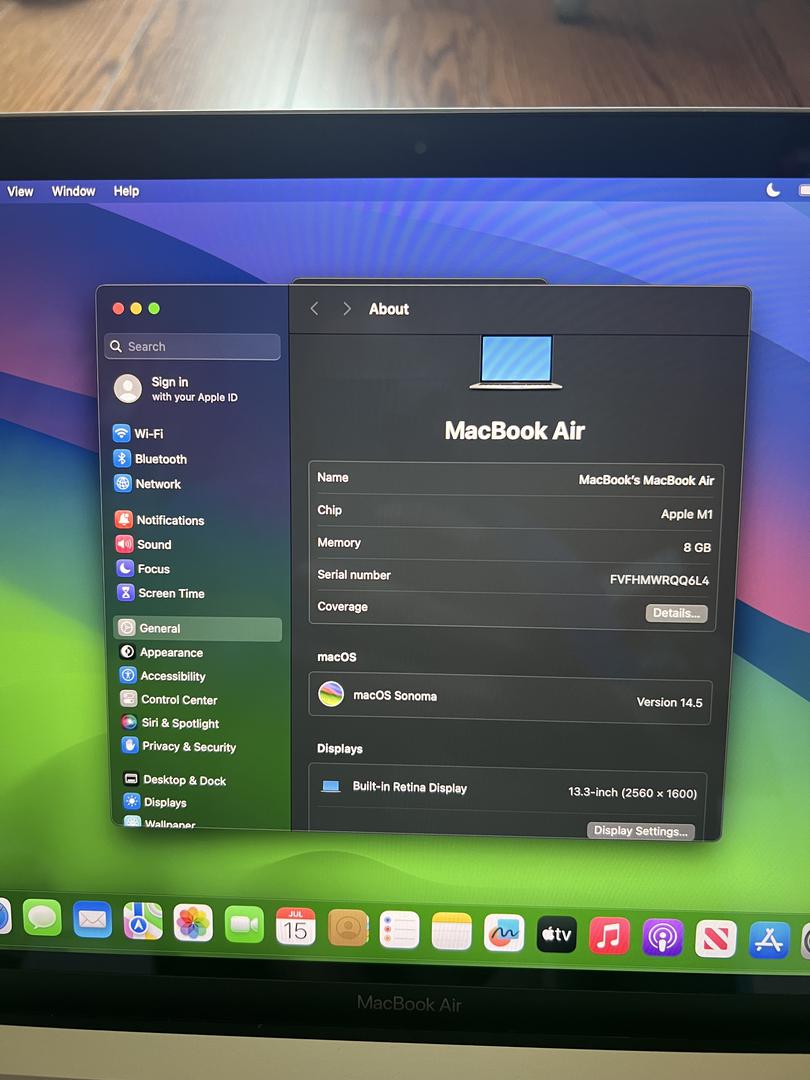Image resolution: width=810 pixels, height=1080 pixels.
Task: Launch Notes from the Dock
Action: click(x=452, y=931)
